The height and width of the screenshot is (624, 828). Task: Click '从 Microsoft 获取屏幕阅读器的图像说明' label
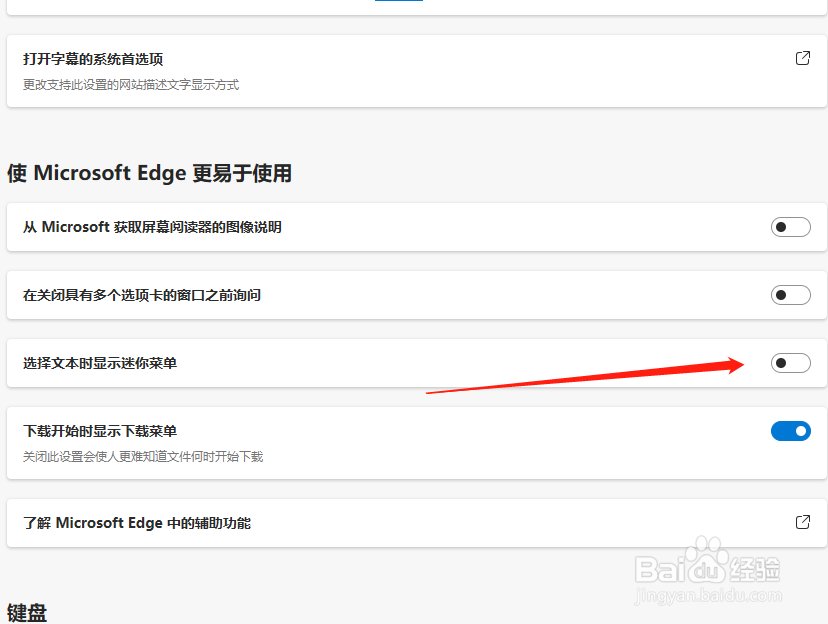click(x=152, y=227)
